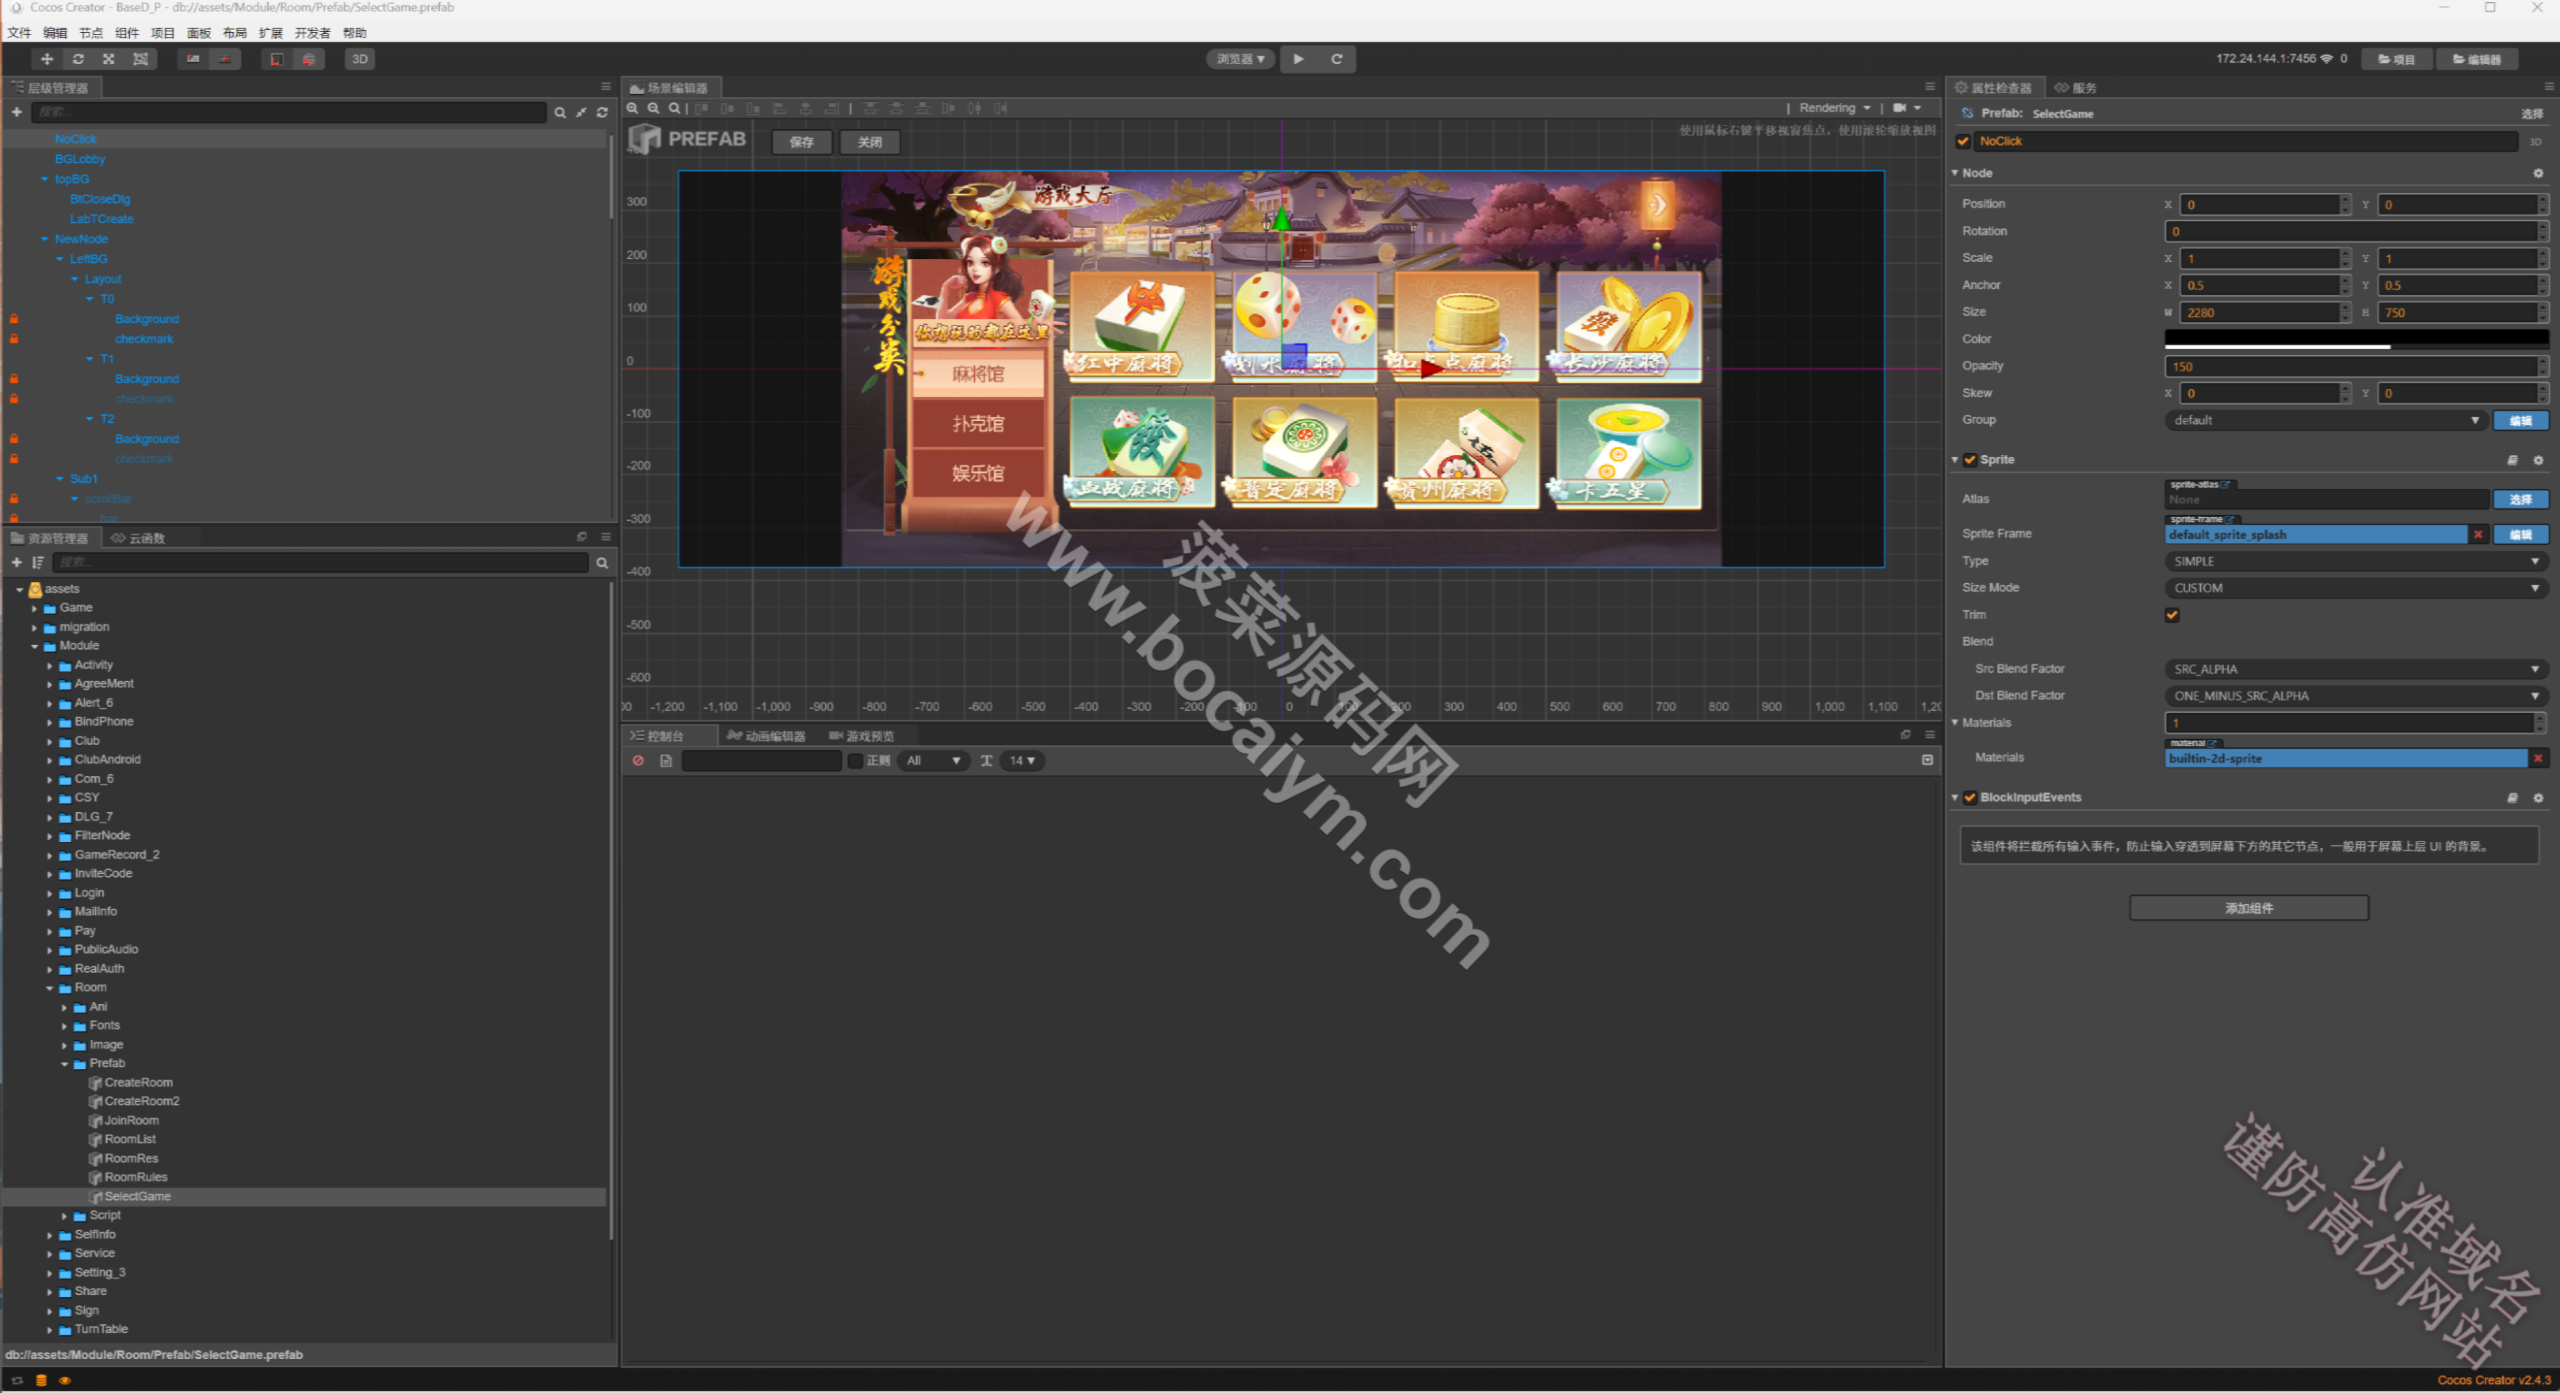Image resolution: width=2560 pixels, height=1393 pixels.
Task: Switch to the 游戏预览 tab
Action: point(862,736)
